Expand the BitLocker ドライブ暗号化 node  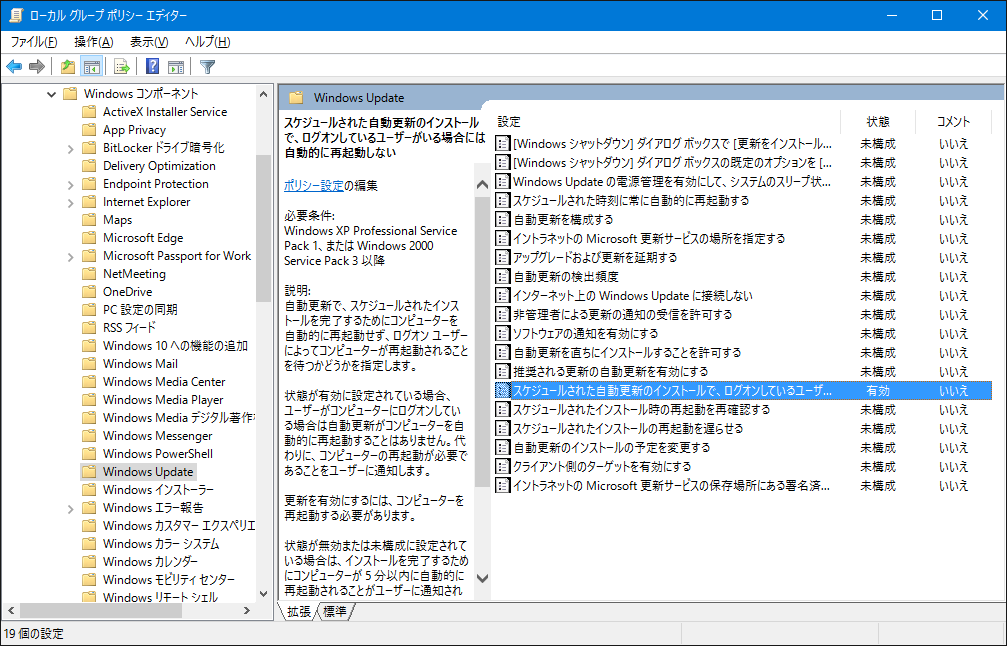pyautogui.click(x=71, y=148)
